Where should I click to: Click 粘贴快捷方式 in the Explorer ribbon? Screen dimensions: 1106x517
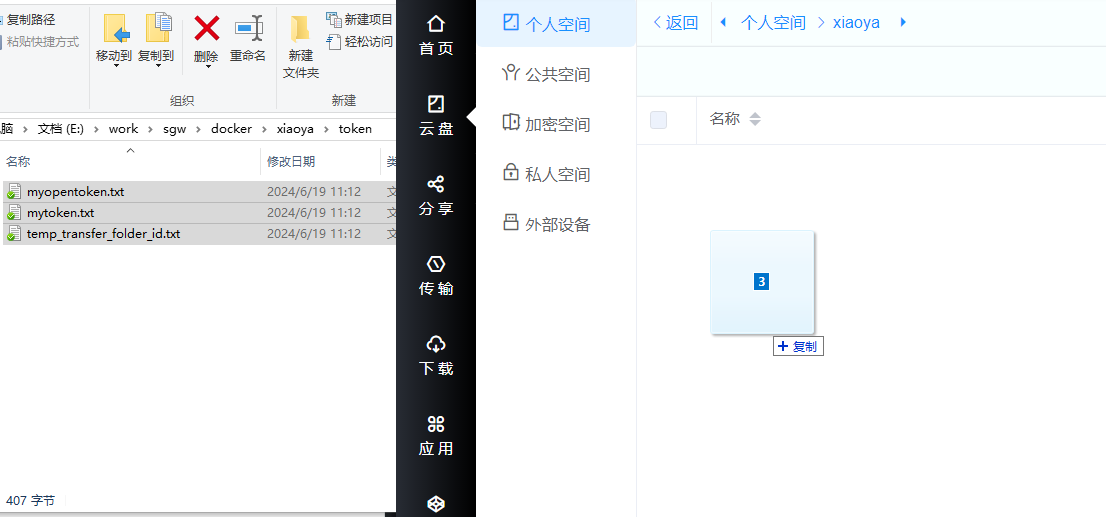pos(39,42)
